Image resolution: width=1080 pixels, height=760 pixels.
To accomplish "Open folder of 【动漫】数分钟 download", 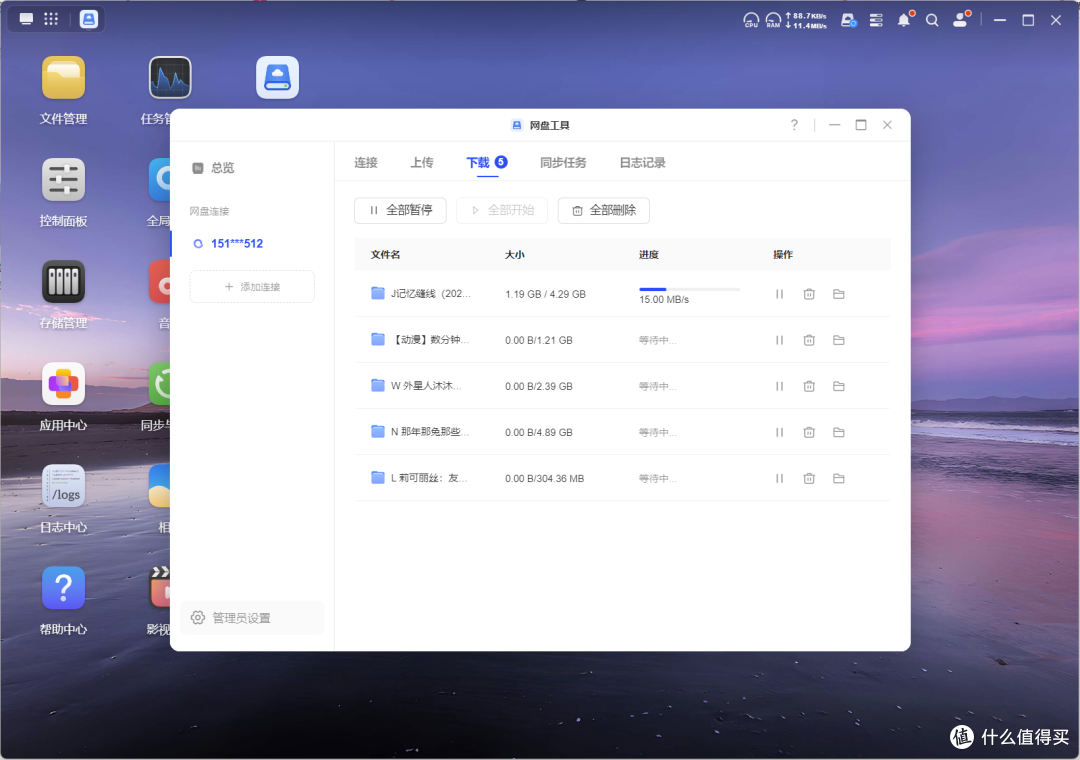I will pyautogui.click(x=839, y=340).
